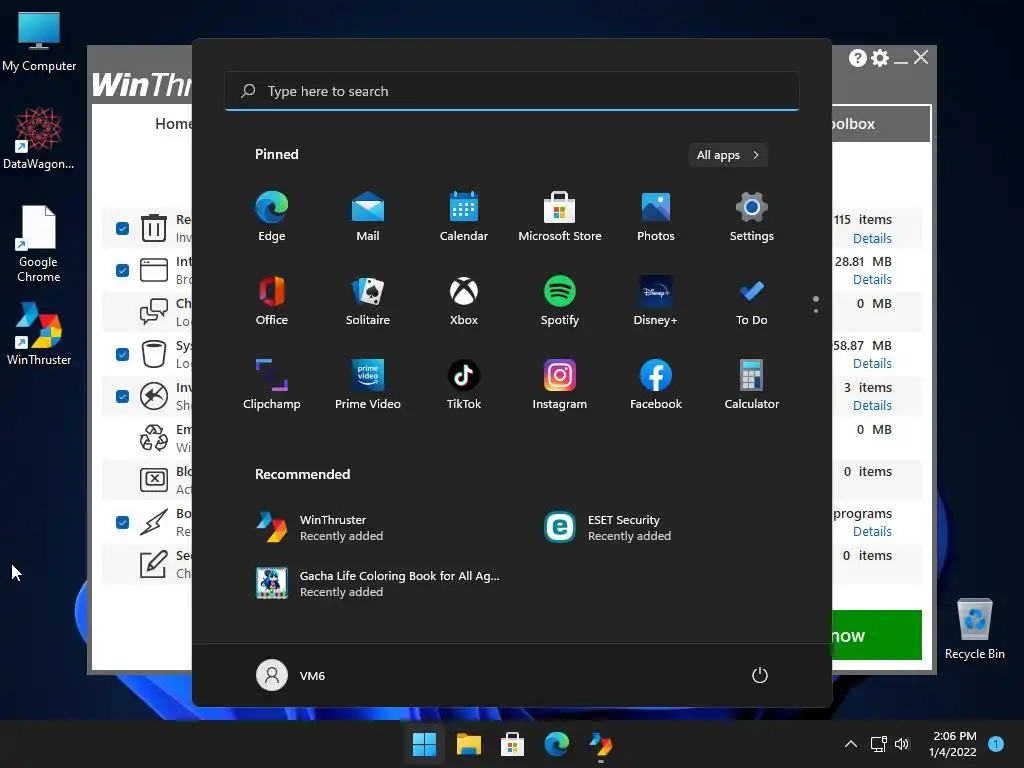Open Edge from the taskbar
Image resolution: width=1024 pixels, height=768 pixels.
click(x=556, y=744)
